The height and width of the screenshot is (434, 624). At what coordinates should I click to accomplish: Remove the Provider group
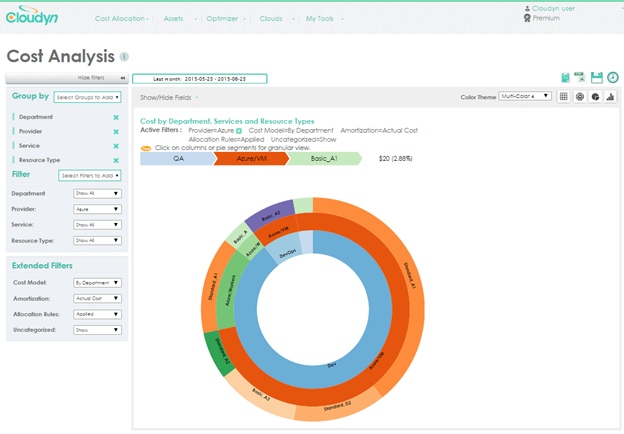pos(116,132)
